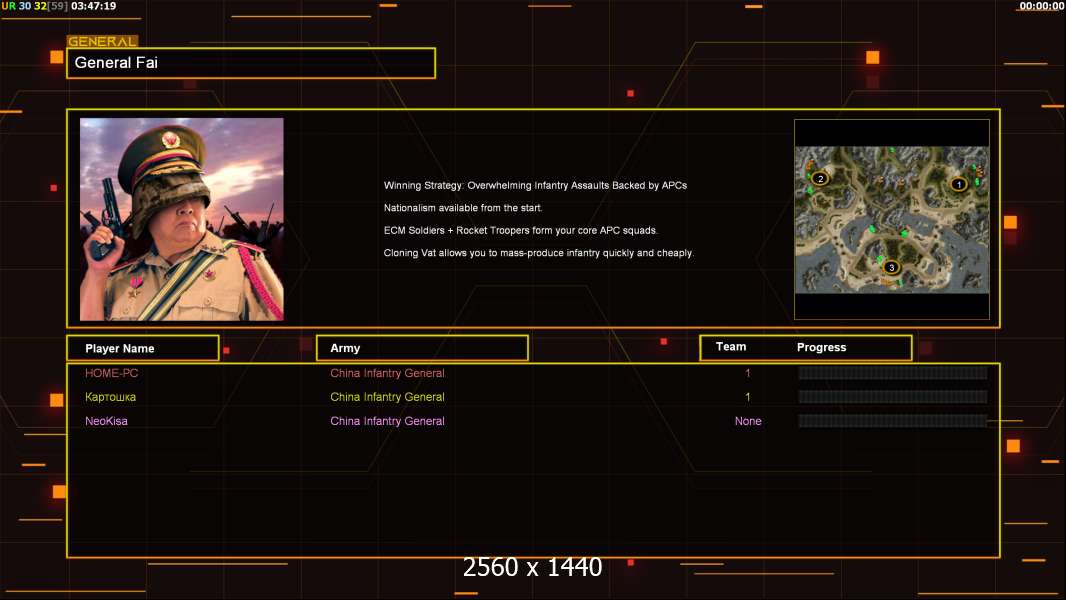The image size is (1066, 600).
Task: Click the Progress column header
Action: pos(821,347)
